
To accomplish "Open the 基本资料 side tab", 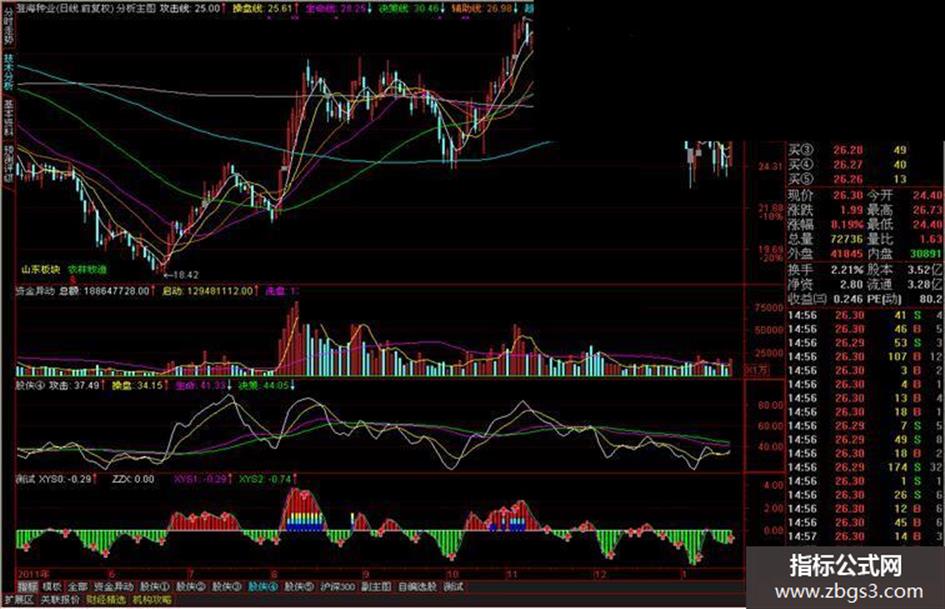I will tap(8, 118).
